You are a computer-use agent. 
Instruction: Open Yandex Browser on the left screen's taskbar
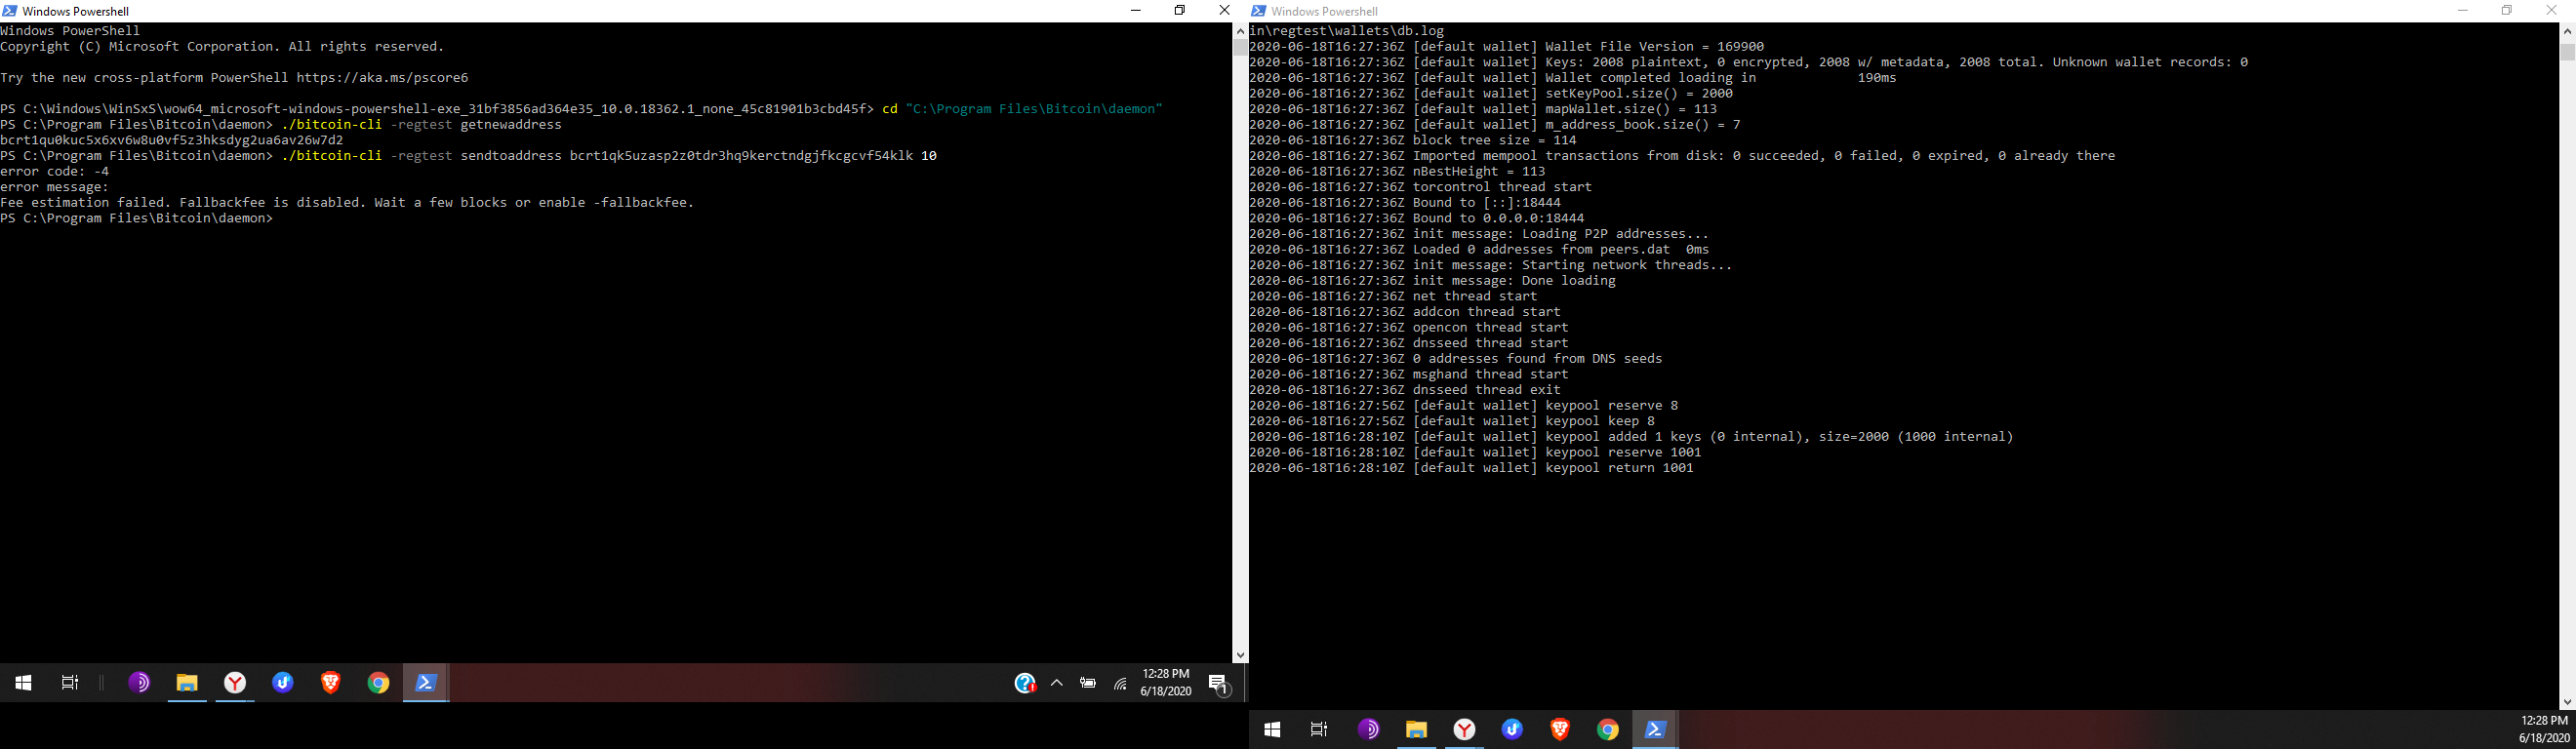[235, 683]
